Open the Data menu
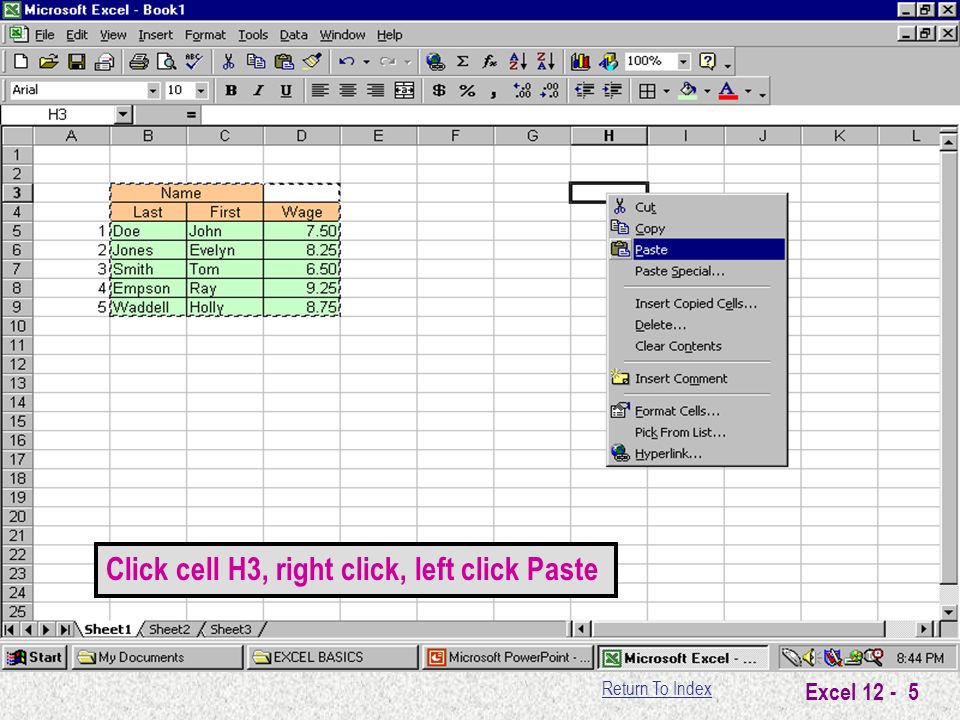Image resolution: width=960 pixels, height=720 pixels. 293,35
